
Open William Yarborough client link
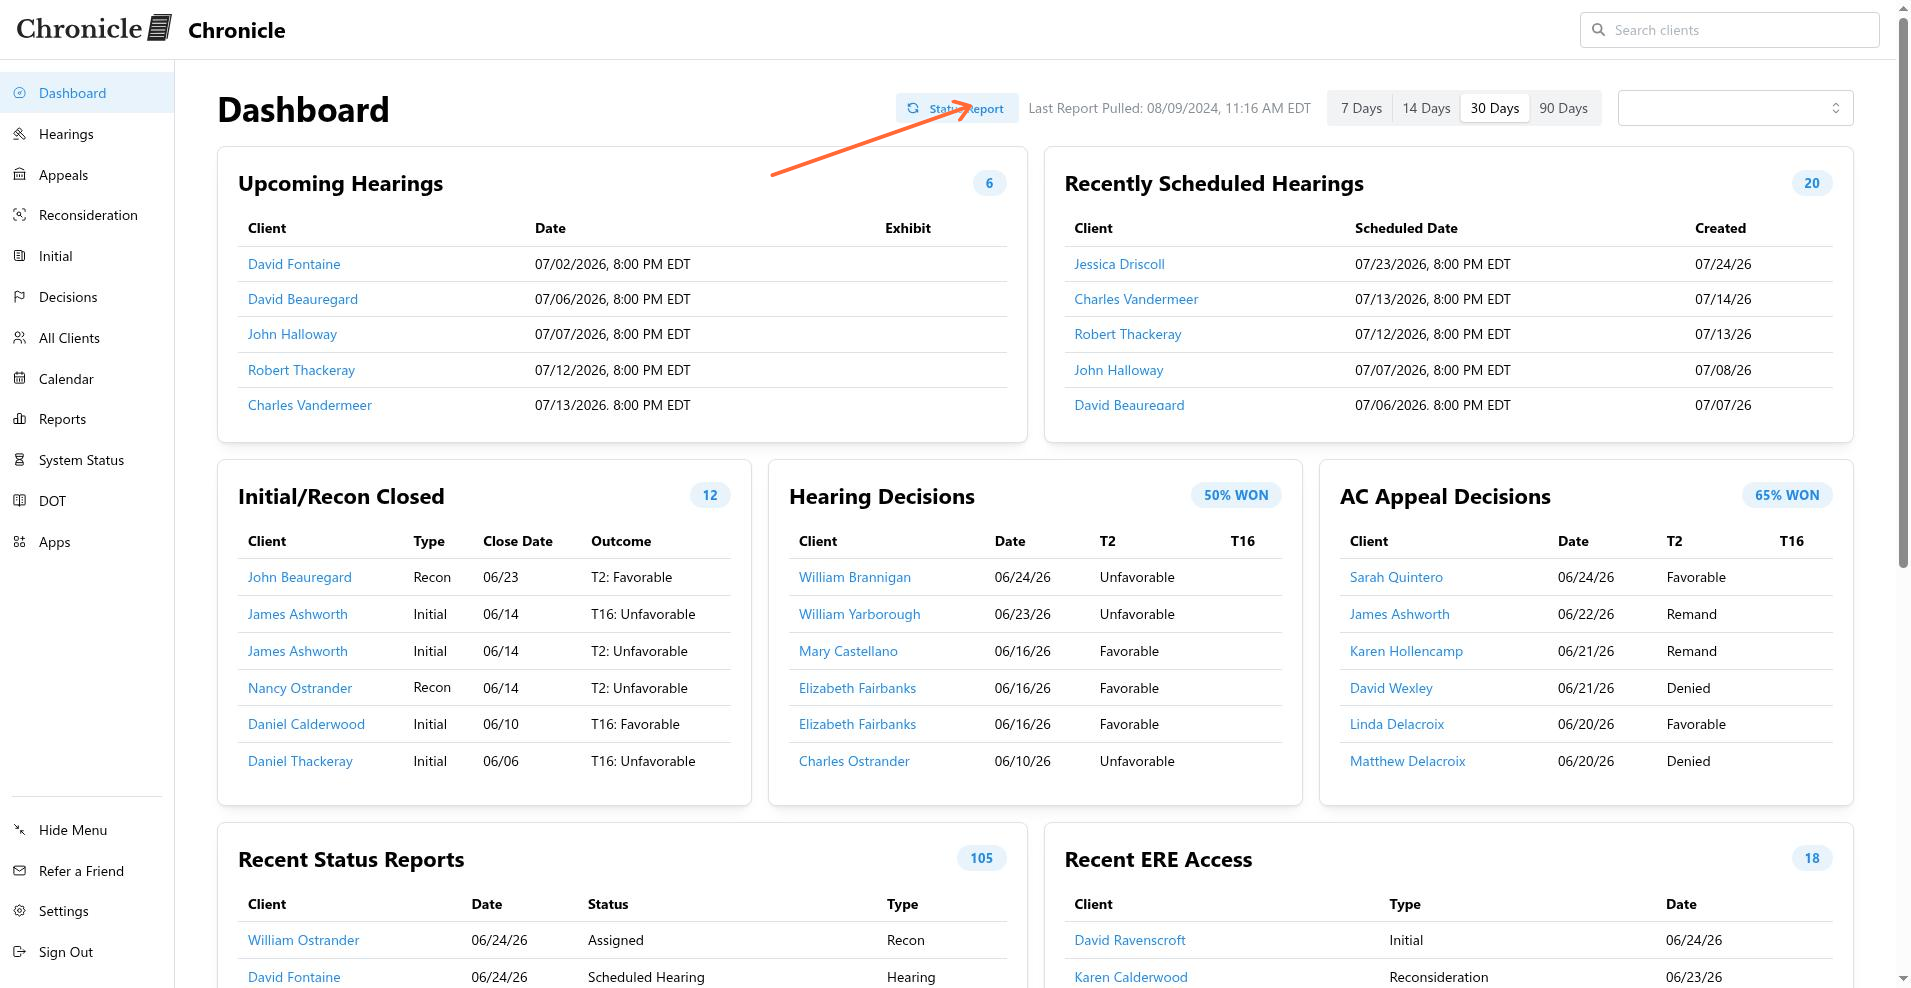tap(859, 614)
